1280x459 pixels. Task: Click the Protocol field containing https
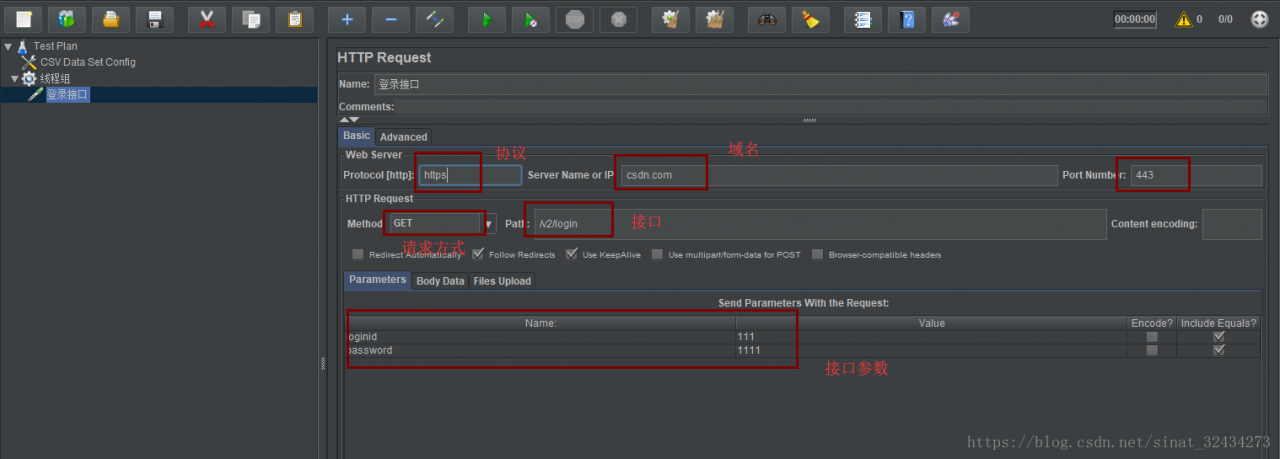click(x=470, y=175)
